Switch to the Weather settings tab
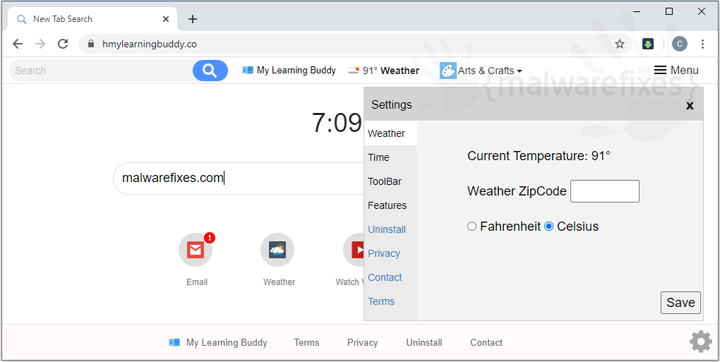The height and width of the screenshot is (362, 720). click(x=390, y=134)
